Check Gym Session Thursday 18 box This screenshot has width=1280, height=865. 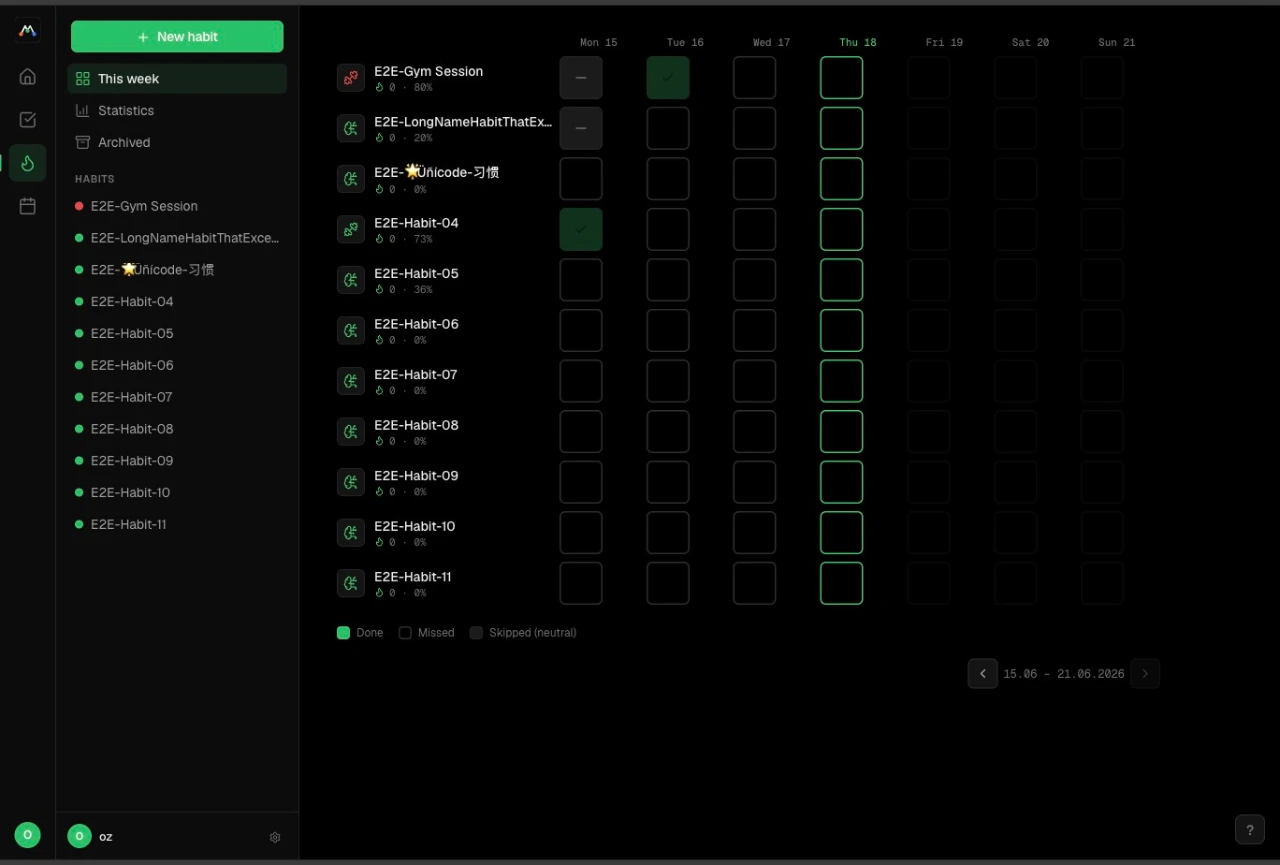[841, 78]
